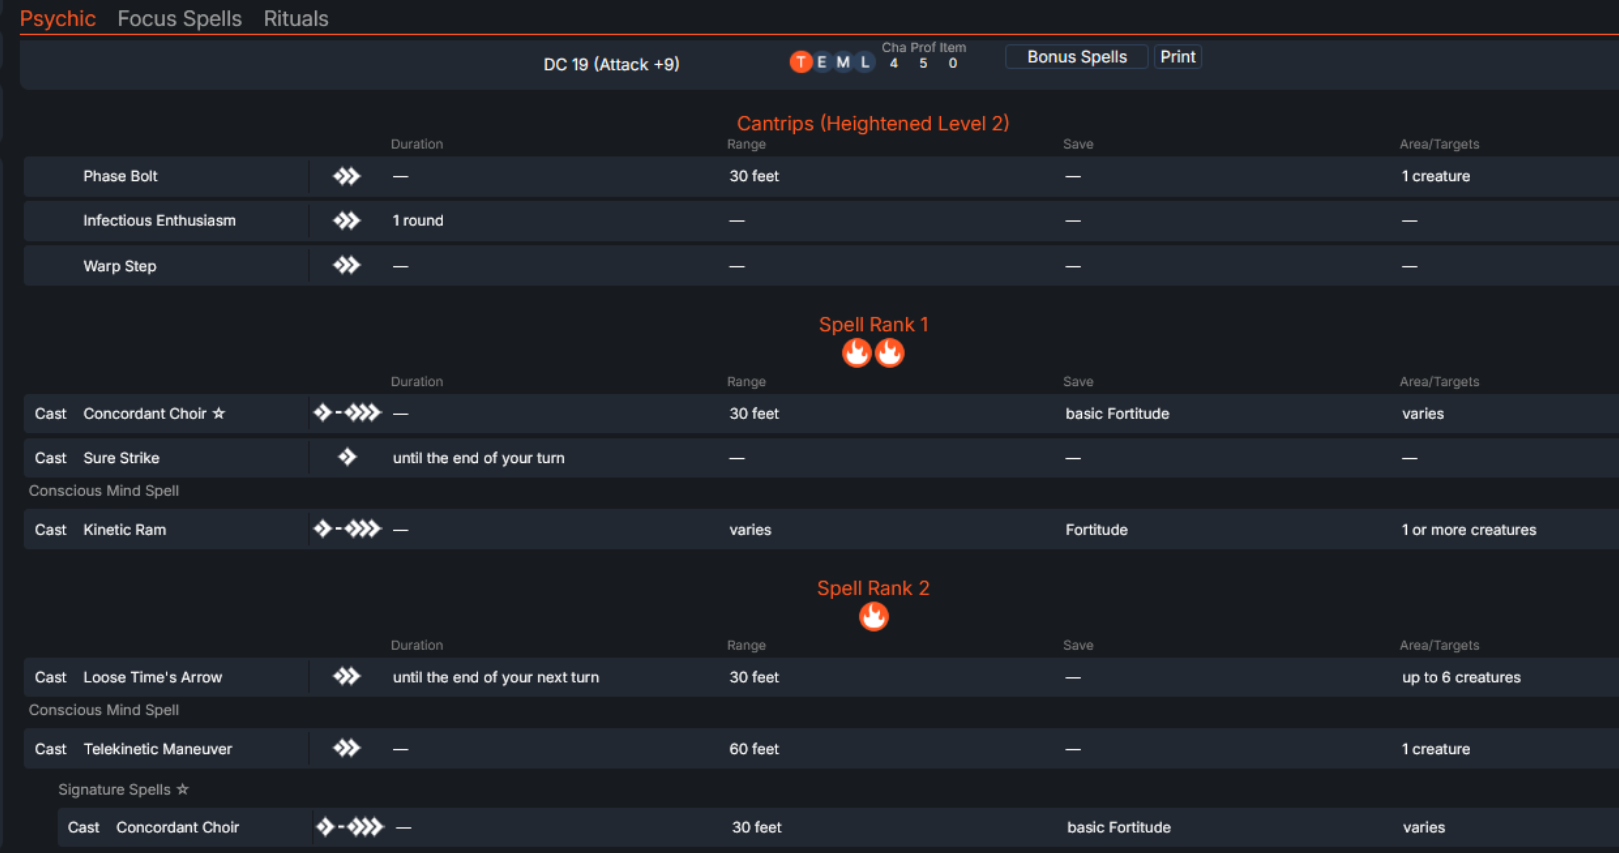Cast Concordant Choir from Spell Rank 1
Viewport: 1619px width, 853px height.
pos(51,414)
